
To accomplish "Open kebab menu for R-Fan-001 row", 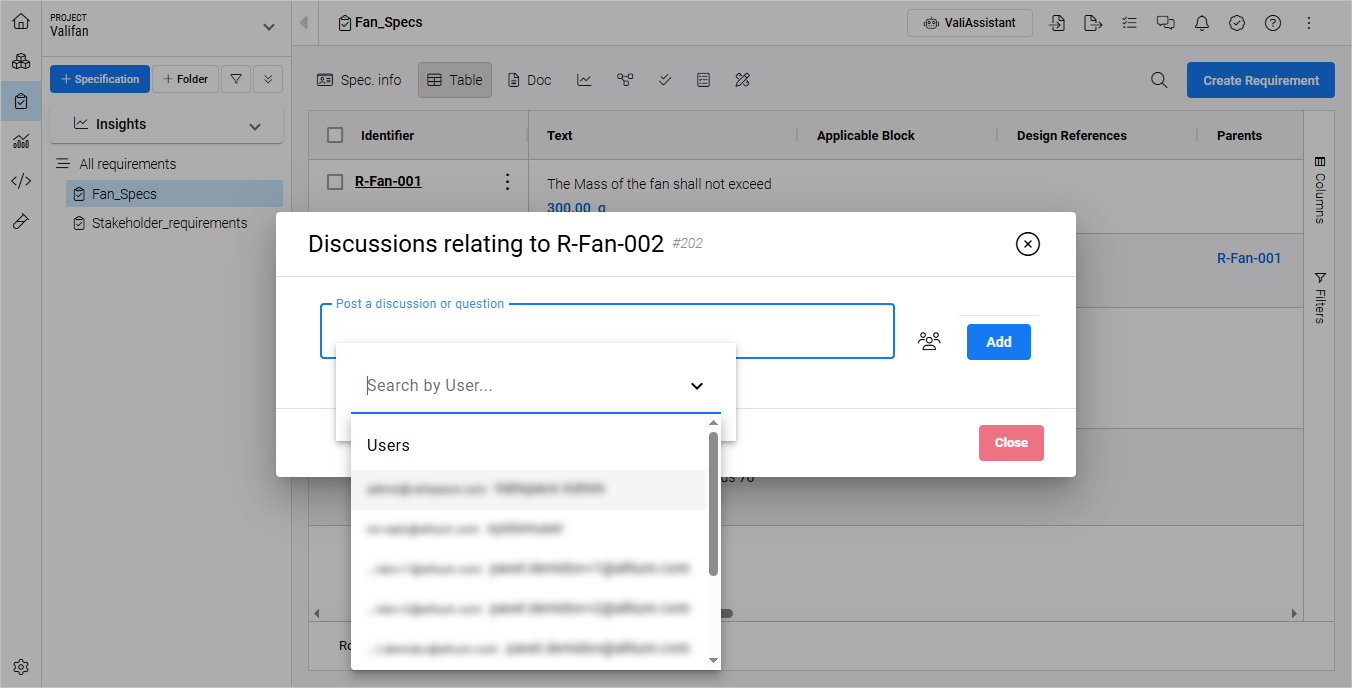I will coord(507,182).
